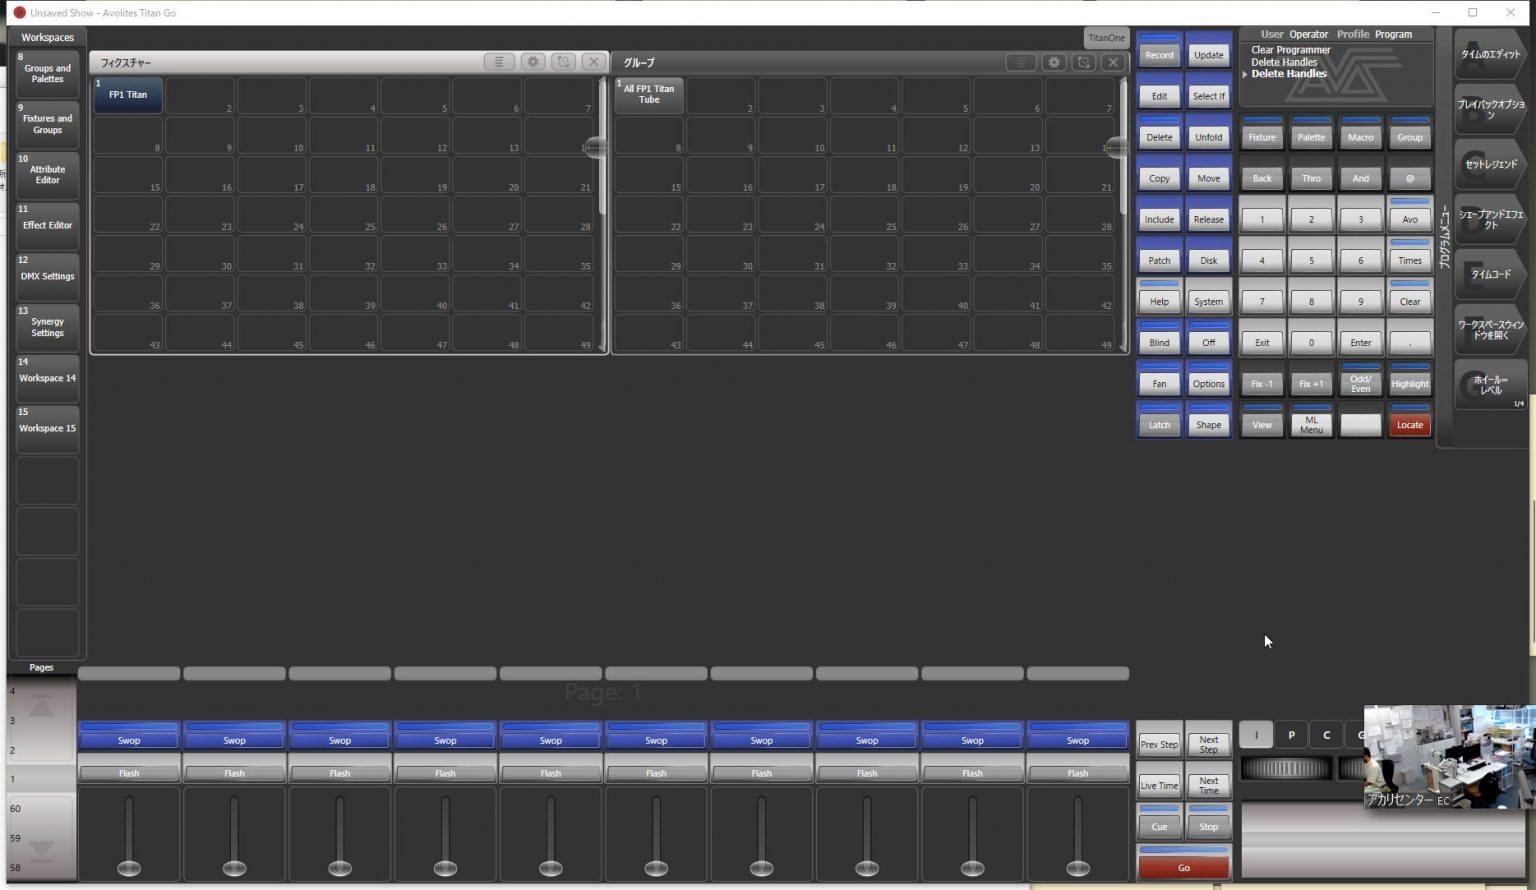Click the Clear button on keypad
This screenshot has width=1536, height=890.
1410,301
